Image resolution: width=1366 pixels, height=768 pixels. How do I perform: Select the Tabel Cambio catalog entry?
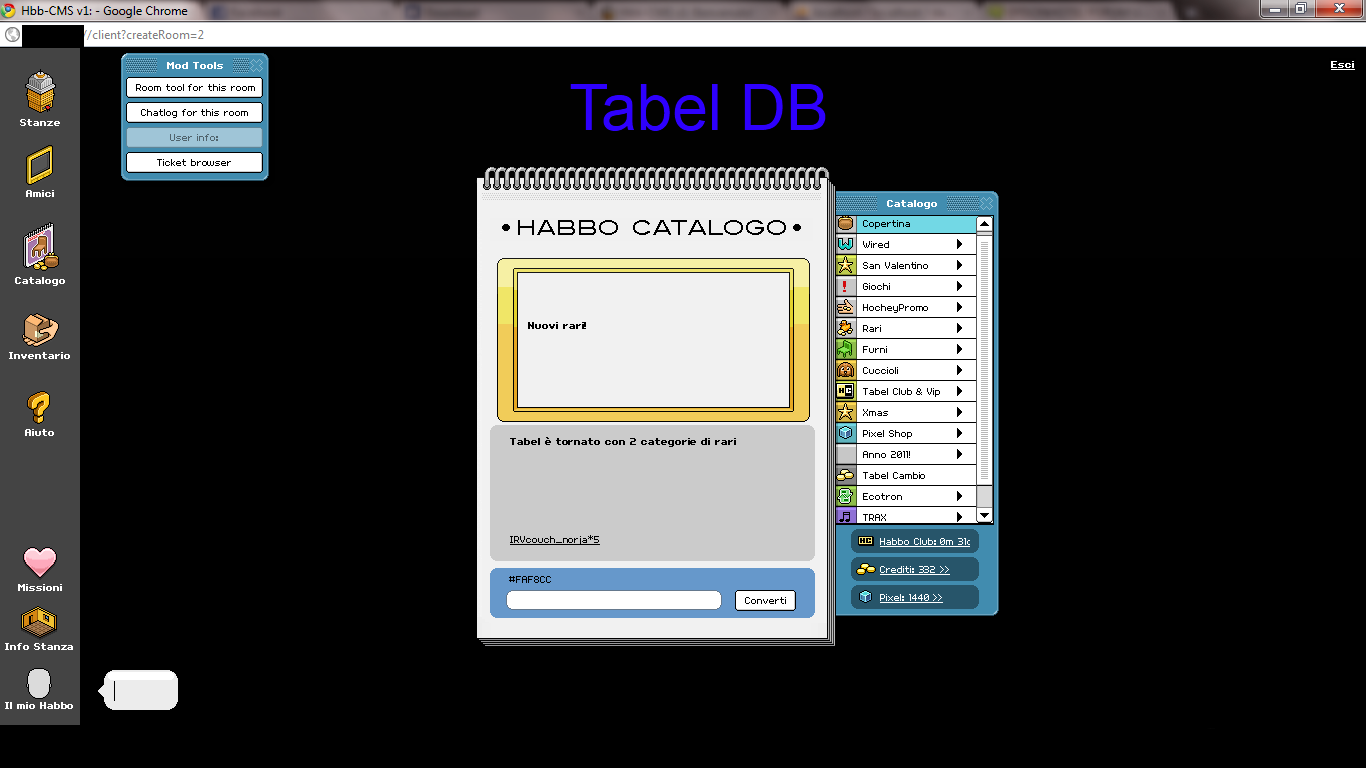pos(906,475)
